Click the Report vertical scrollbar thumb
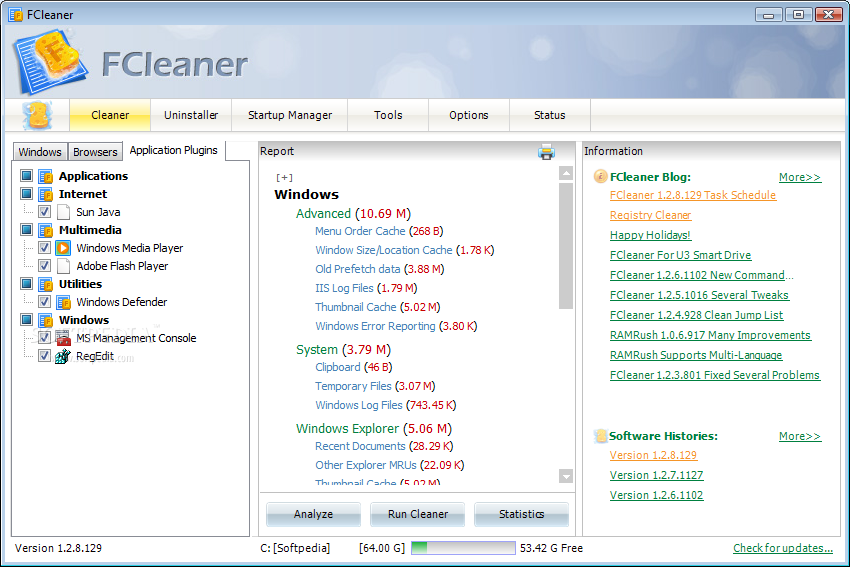850x567 pixels. (x=566, y=246)
